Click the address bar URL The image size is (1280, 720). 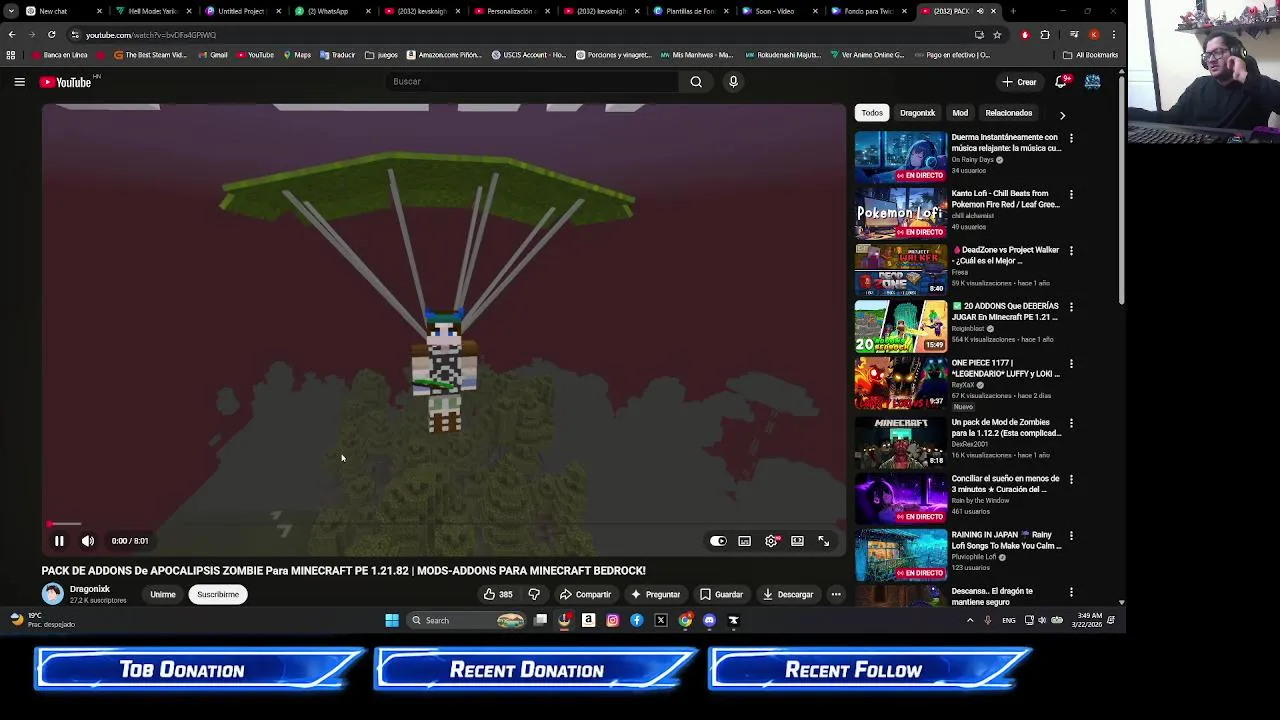[150, 35]
